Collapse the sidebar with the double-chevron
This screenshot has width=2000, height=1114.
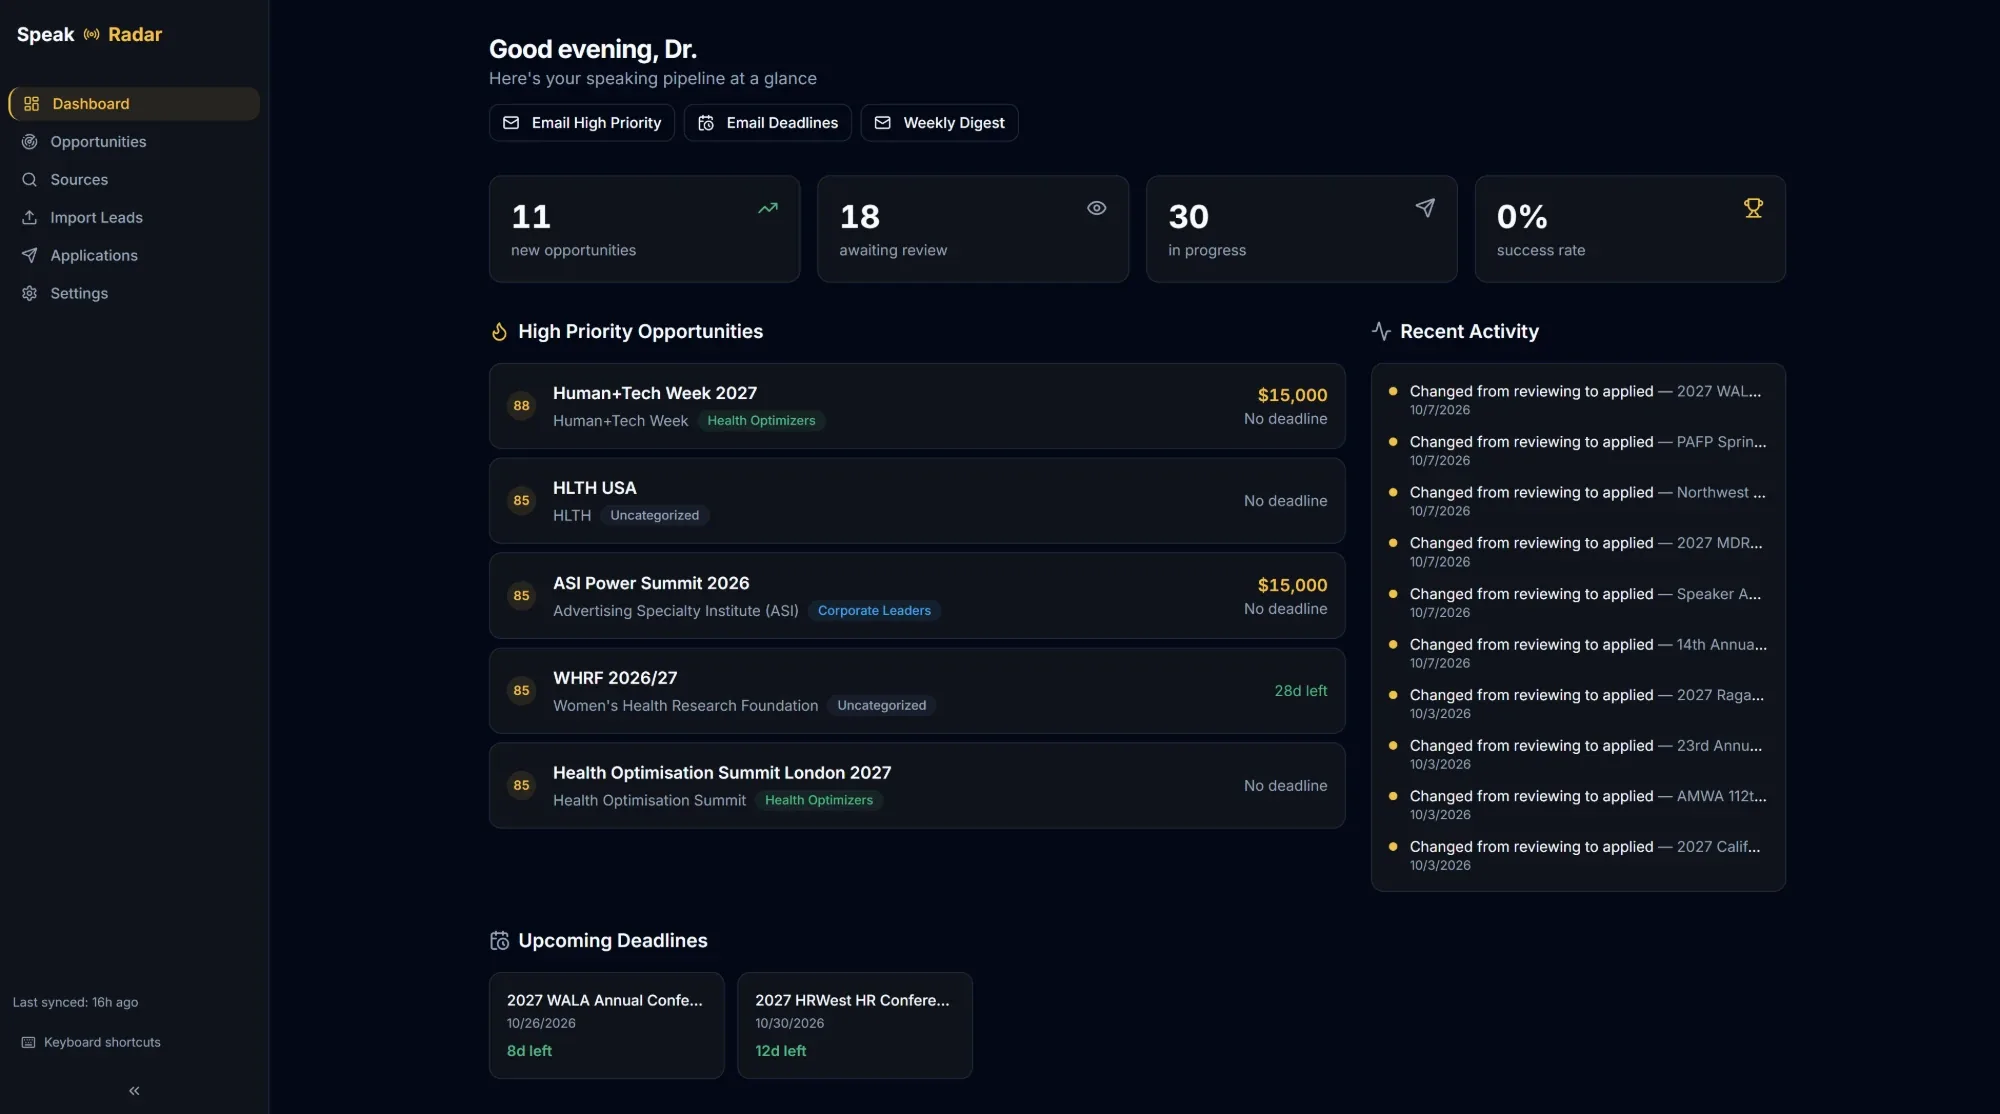134,1091
